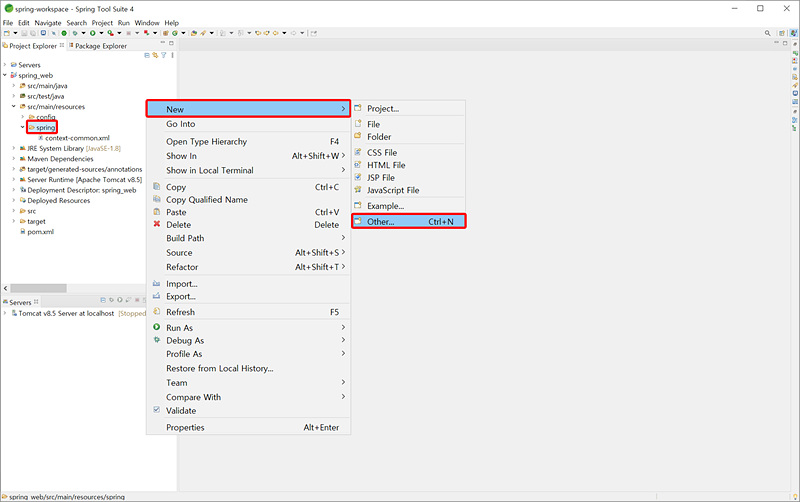Click the Relaunch red-green toolbar icon
800x502 pixels.
click(x=146, y=33)
